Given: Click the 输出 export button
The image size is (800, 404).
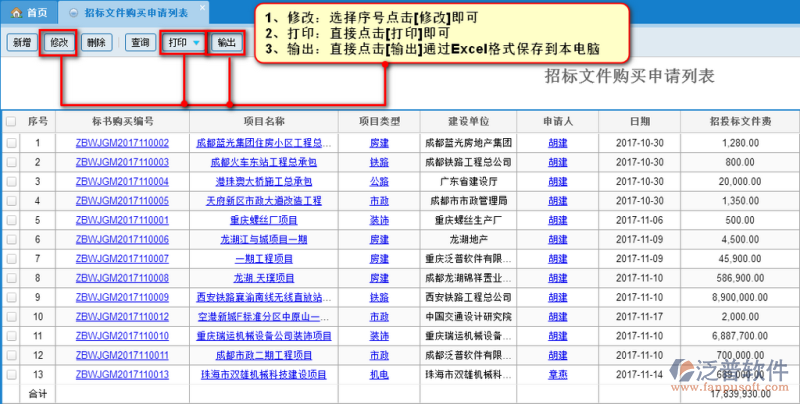Looking at the screenshot, I should click(x=227, y=43).
